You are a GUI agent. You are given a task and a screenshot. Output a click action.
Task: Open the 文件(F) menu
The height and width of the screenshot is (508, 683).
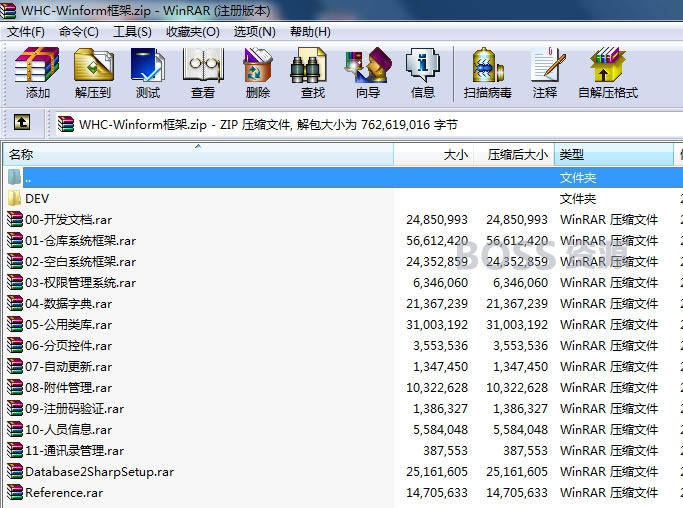pos(26,32)
